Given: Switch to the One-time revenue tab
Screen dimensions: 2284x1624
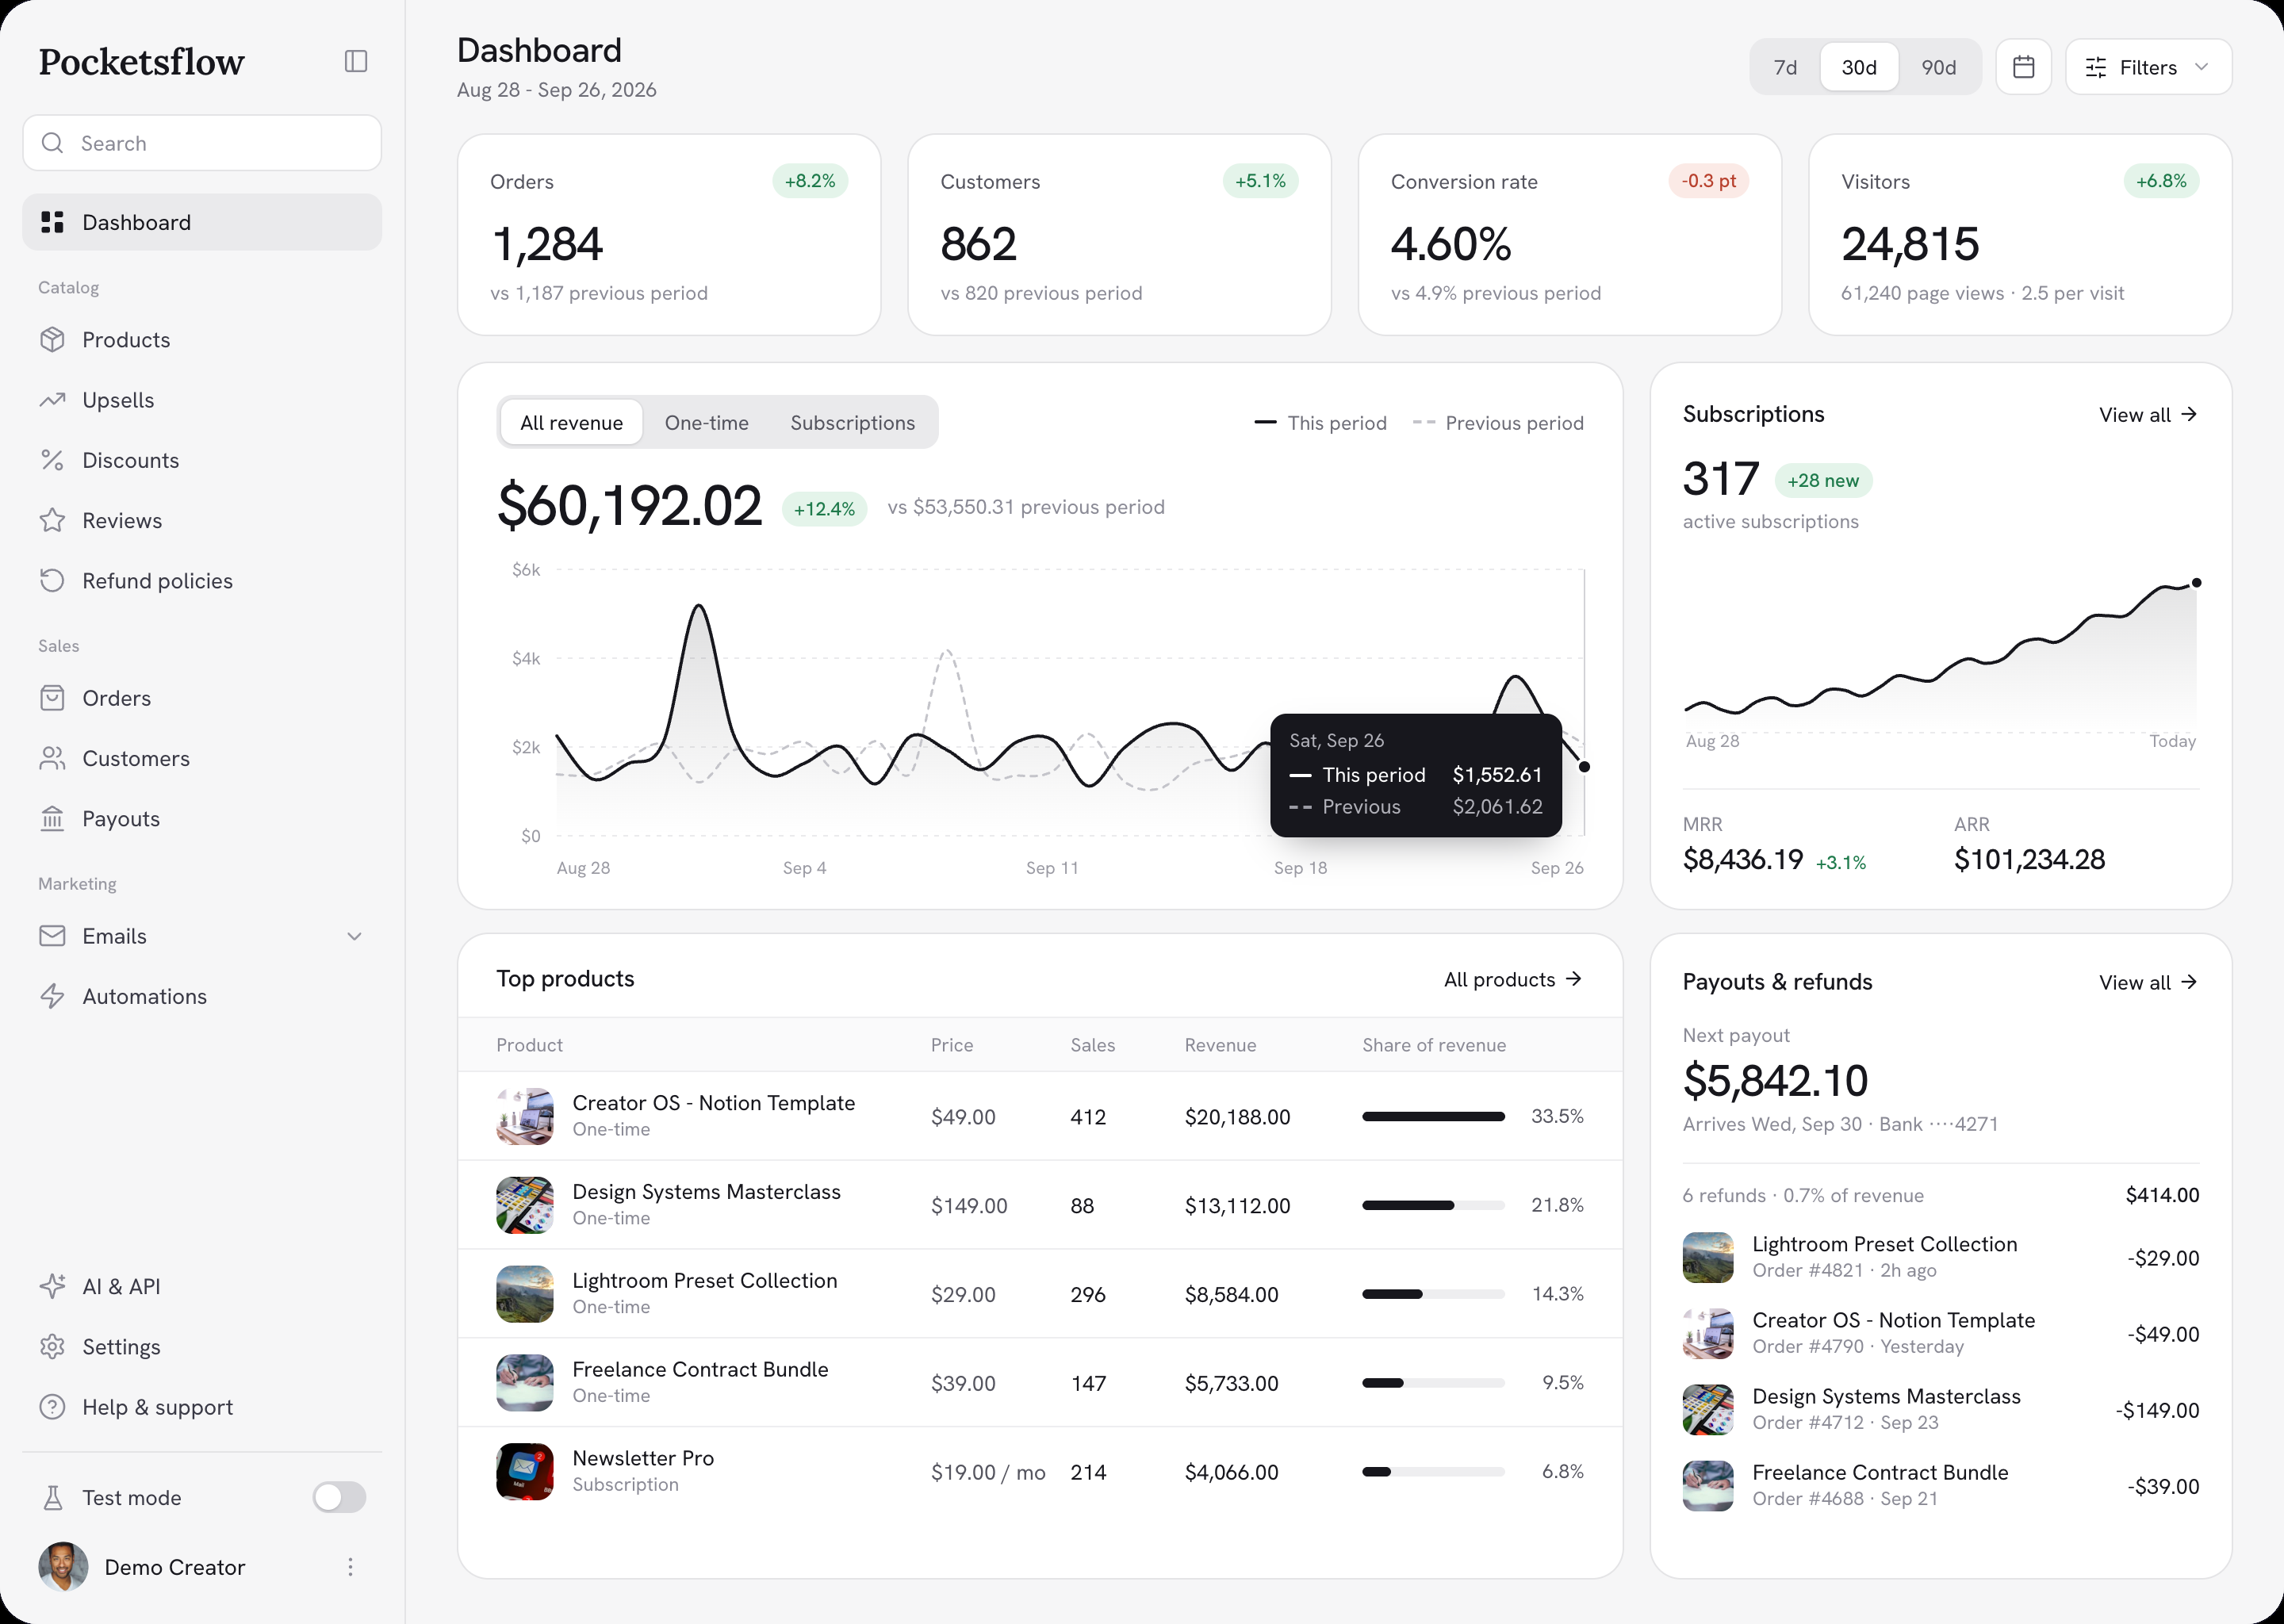Looking at the screenshot, I should [x=706, y=422].
